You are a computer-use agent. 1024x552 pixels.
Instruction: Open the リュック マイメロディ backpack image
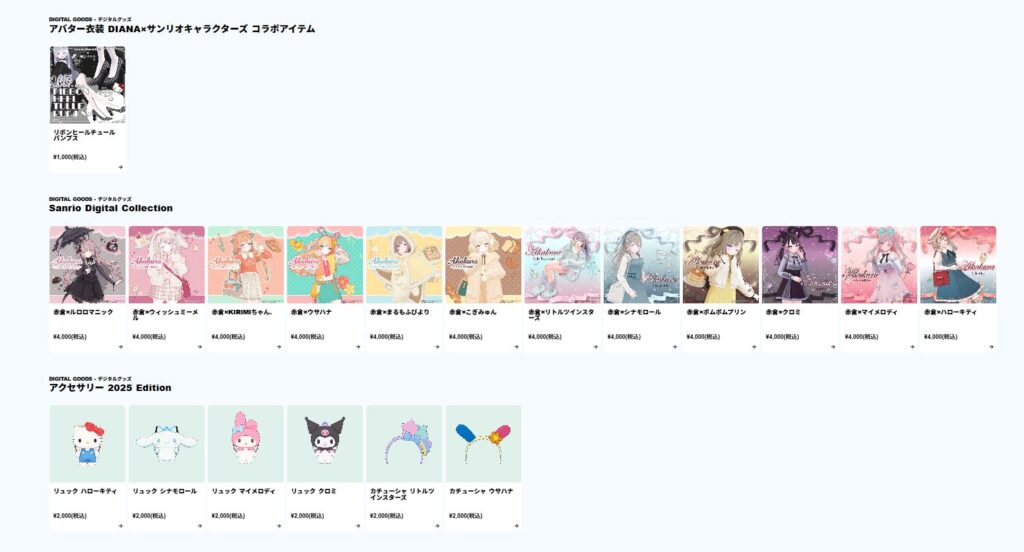tap(246, 444)
